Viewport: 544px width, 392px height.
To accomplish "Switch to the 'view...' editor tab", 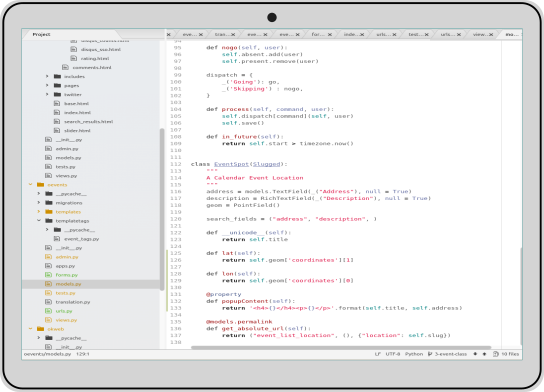I will coord(479,34).
